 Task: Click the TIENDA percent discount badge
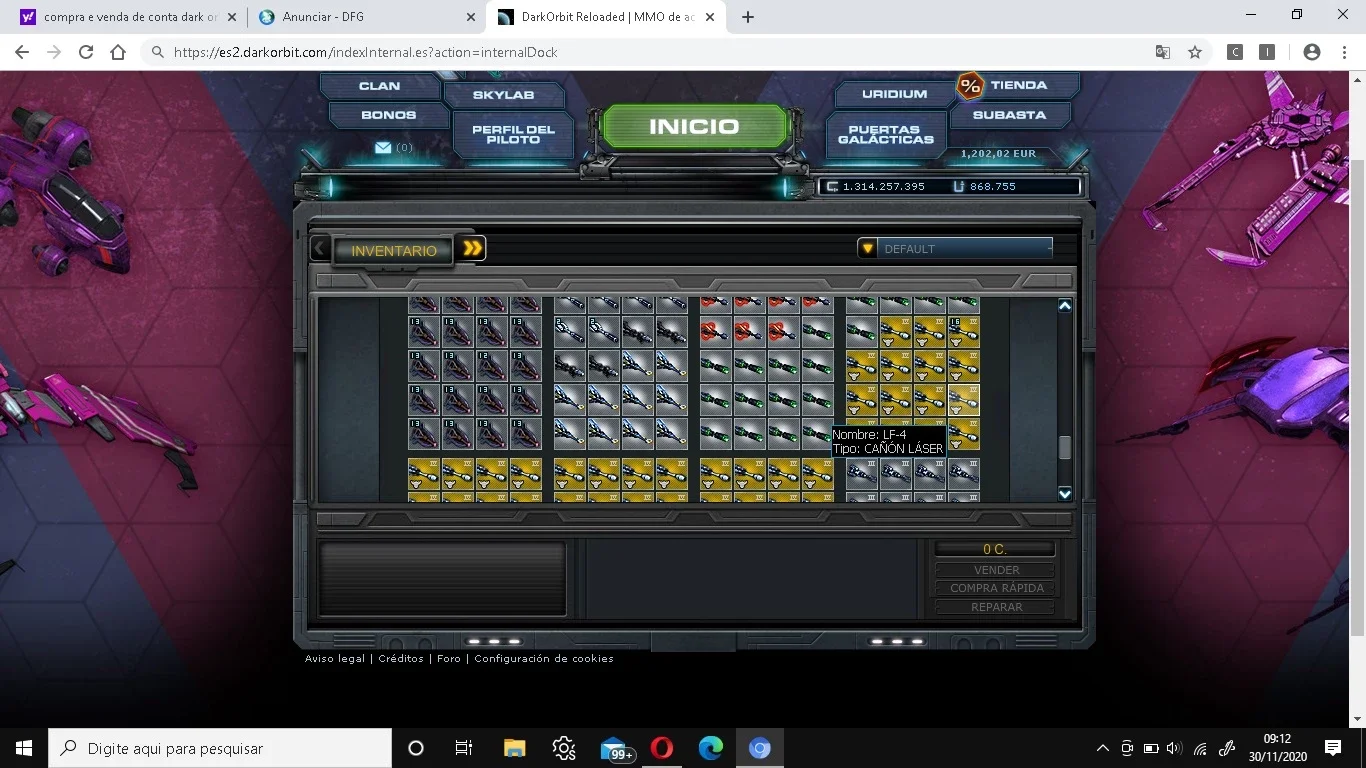click(x=970, y=86)
